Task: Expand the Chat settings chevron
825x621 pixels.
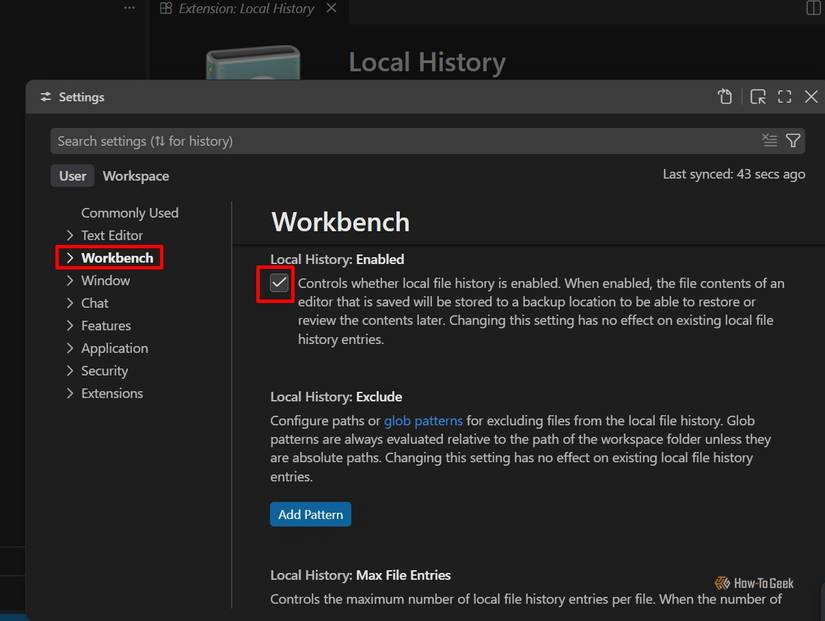Action: point(69,303)
